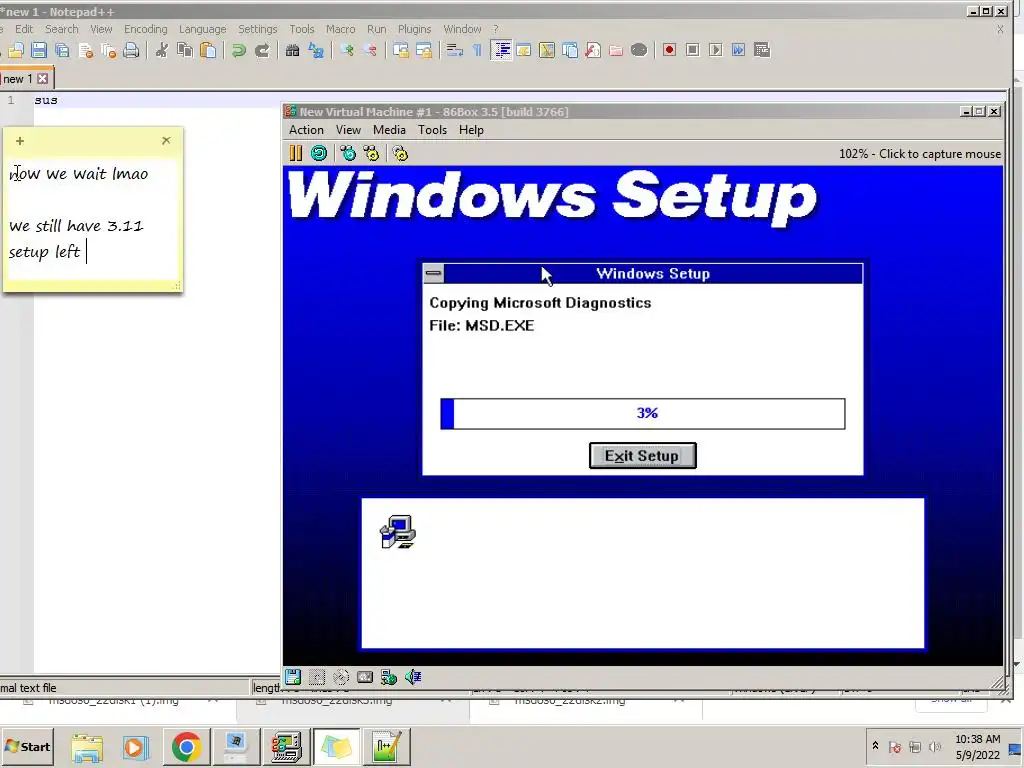The width and height of the screenshot is (1024, 768).
Task: Close the "new 1" tab with its X
Action: 42,79
